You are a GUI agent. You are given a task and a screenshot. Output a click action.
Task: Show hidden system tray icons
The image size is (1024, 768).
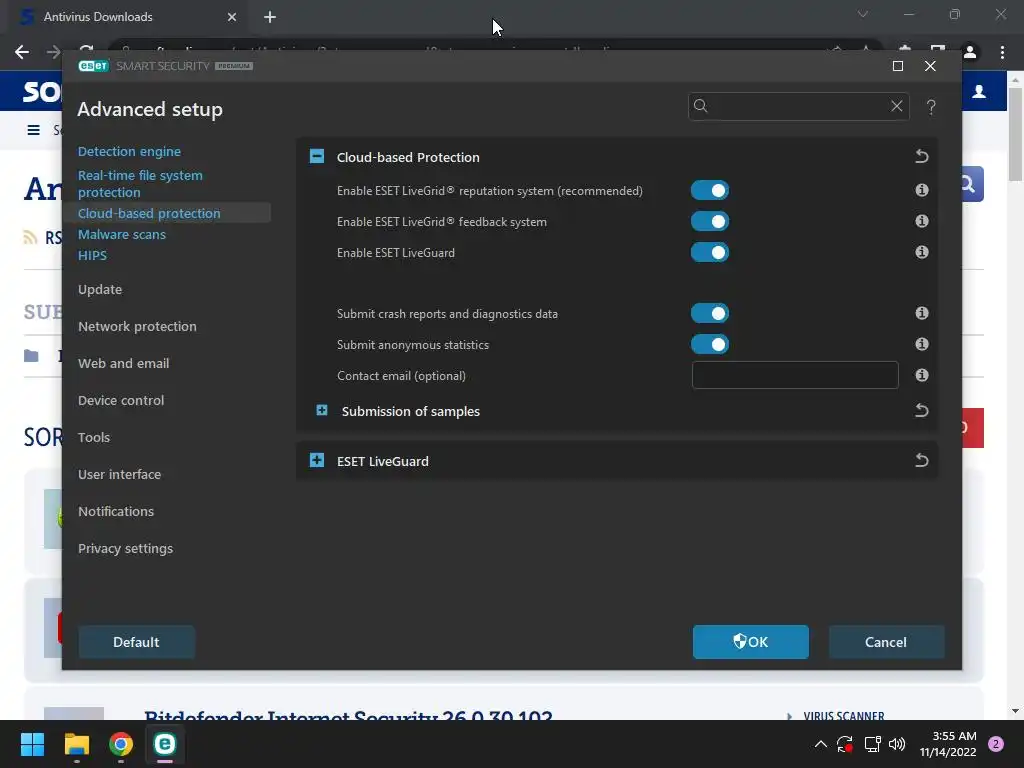[x=821, y=744]
